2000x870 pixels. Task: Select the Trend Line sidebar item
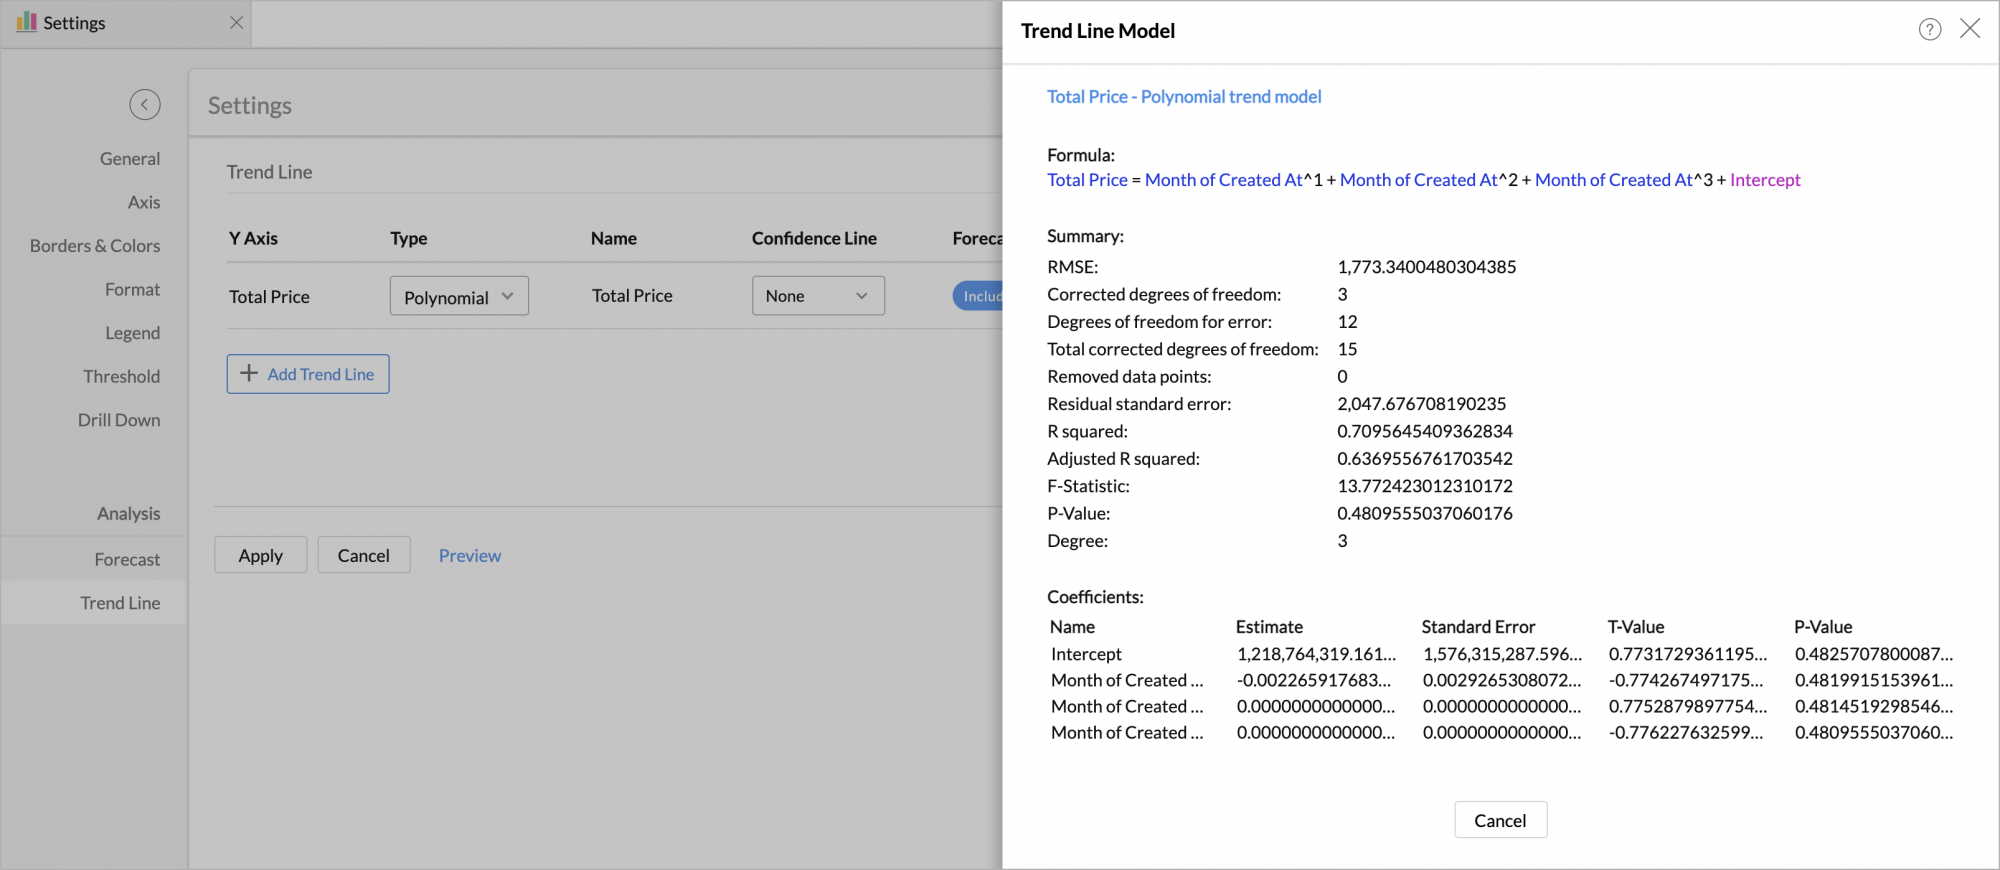(x=120, y=603)
